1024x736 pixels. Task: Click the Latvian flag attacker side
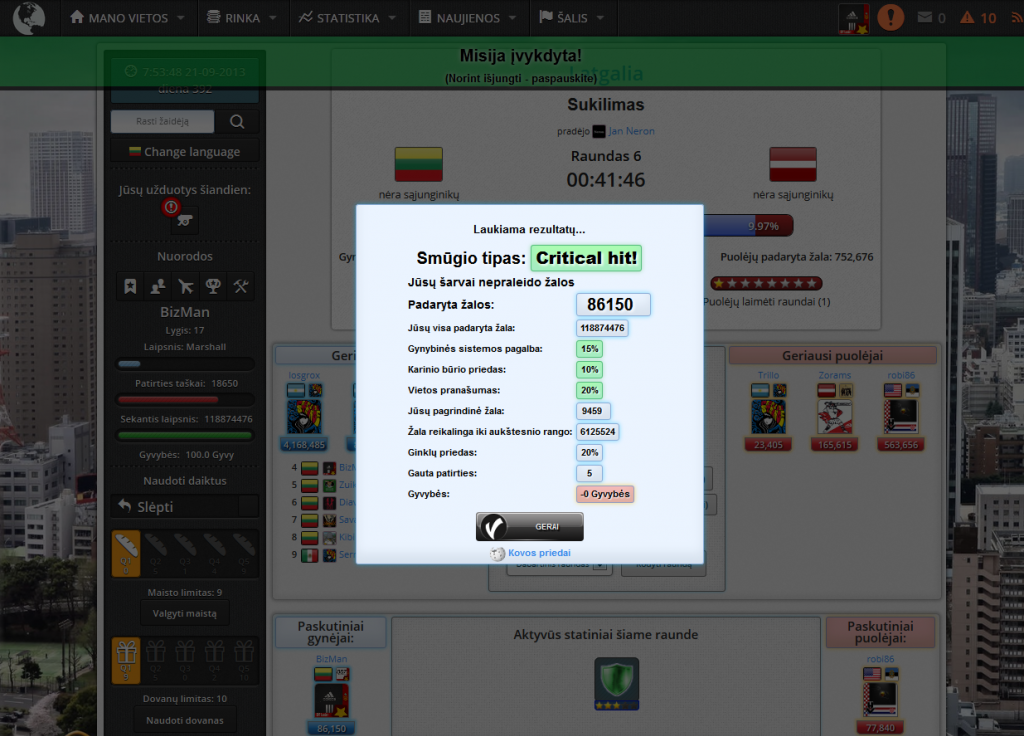point(793,165)
